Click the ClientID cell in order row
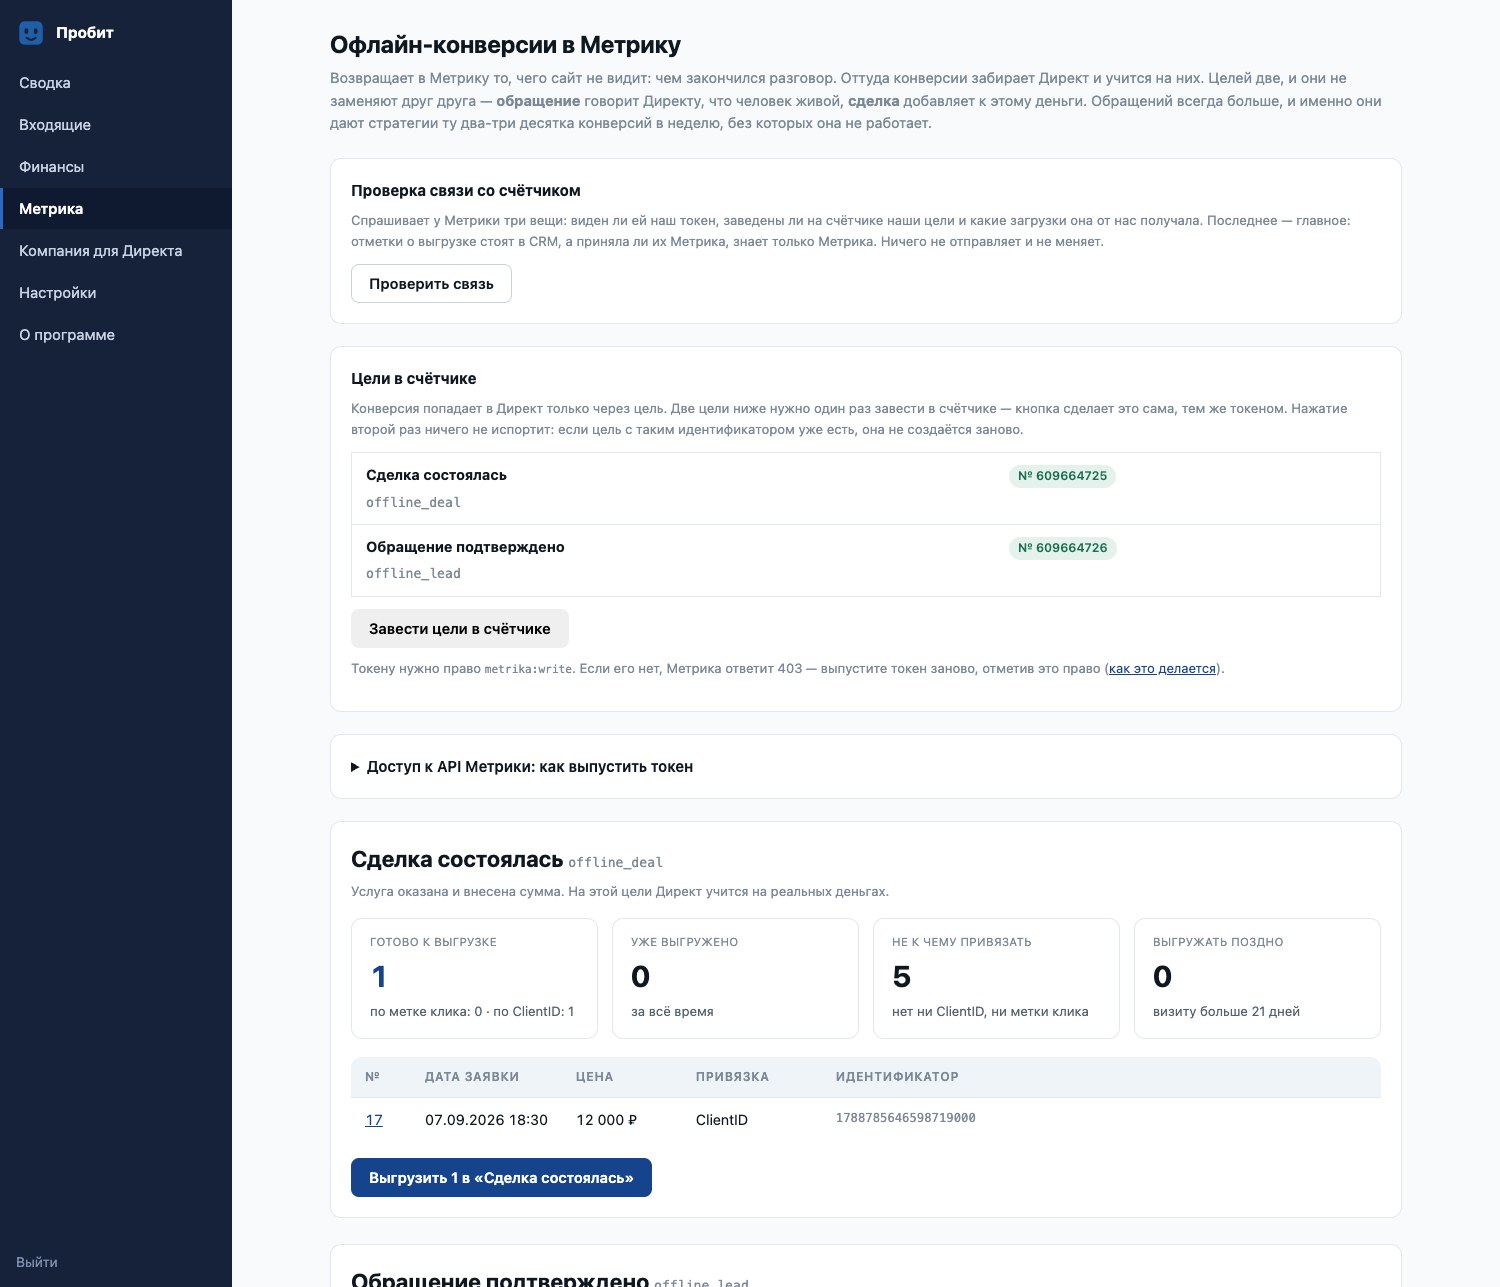1500x1287 pixels. [x=722, y=1120]
